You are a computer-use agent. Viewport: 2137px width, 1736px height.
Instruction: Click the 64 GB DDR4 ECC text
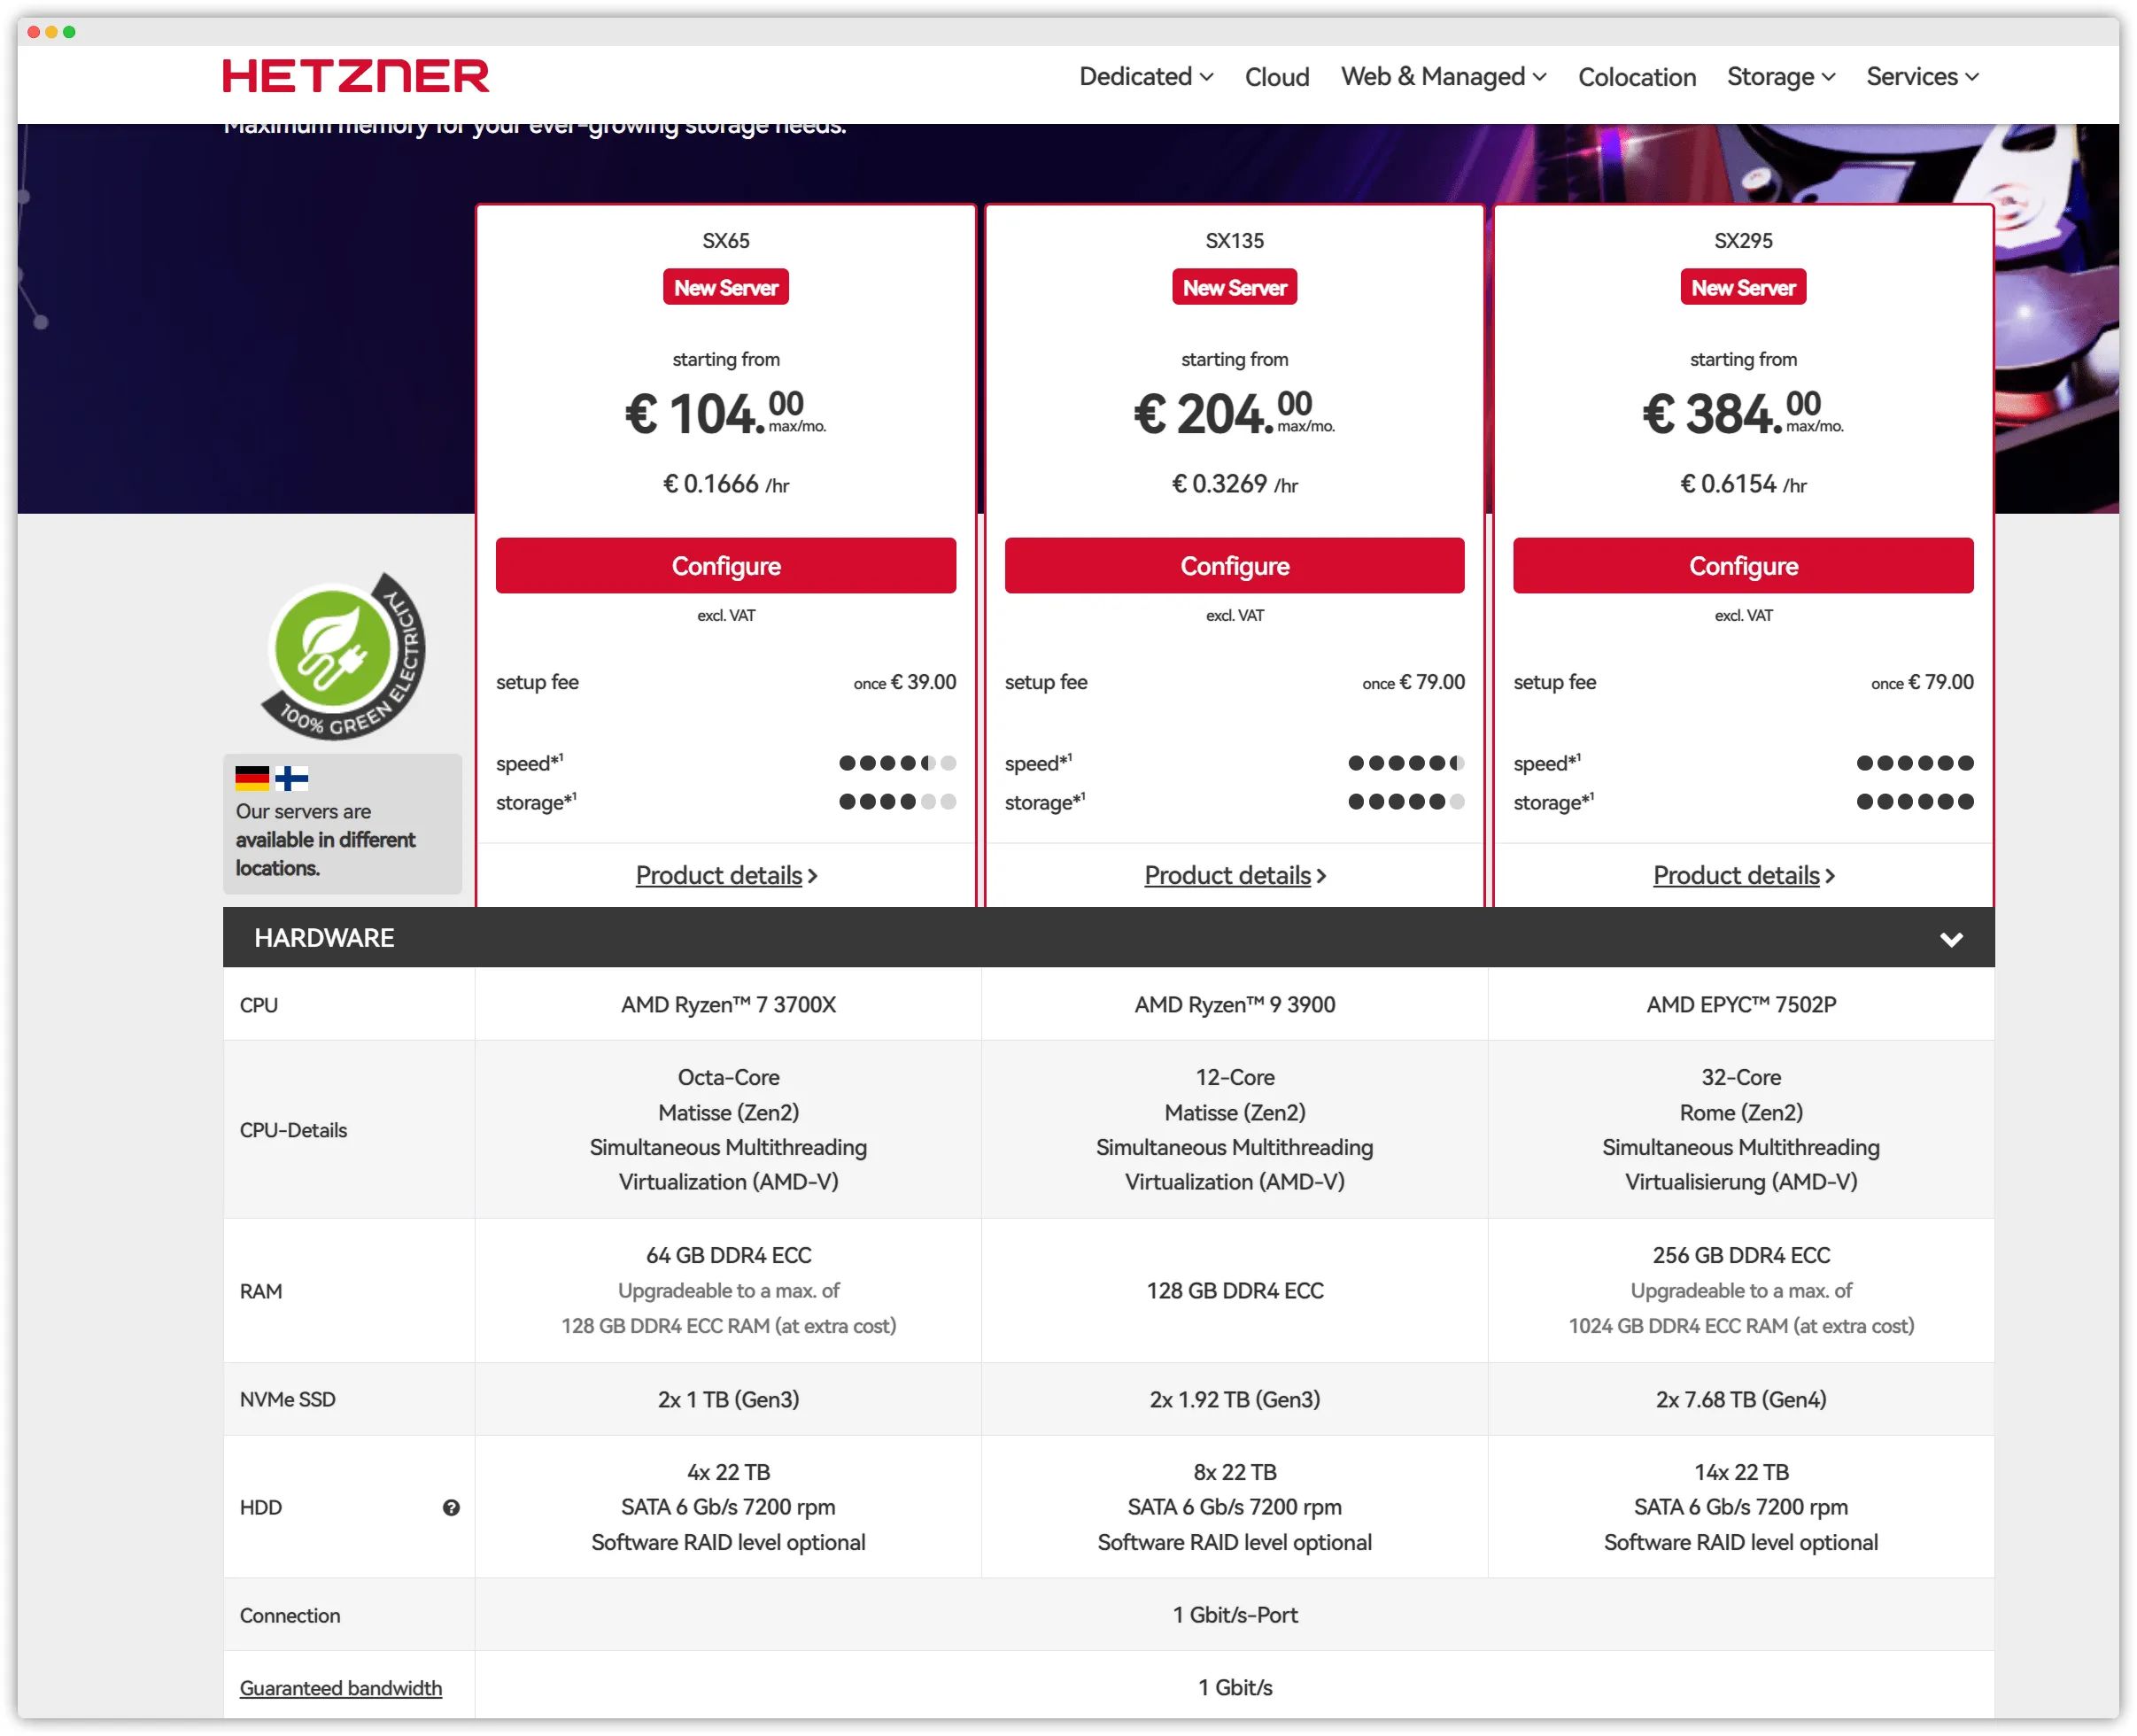click(728, 1255)
